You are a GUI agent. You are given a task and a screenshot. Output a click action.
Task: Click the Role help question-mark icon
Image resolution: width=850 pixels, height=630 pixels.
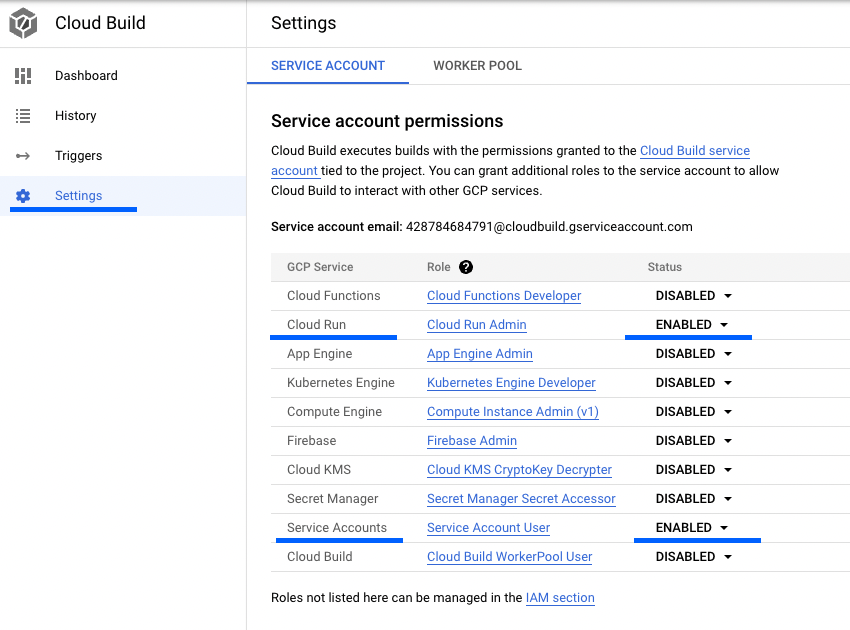(466, 267)
